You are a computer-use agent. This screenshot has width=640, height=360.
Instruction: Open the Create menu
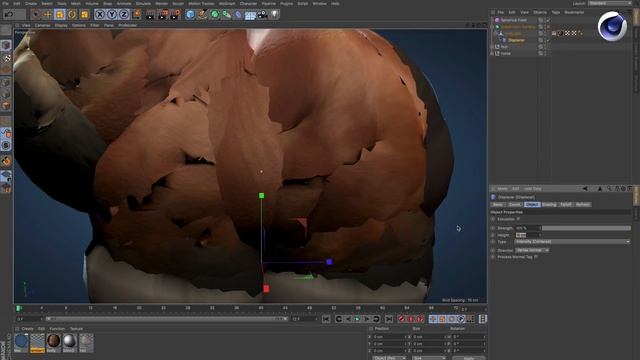31,3
